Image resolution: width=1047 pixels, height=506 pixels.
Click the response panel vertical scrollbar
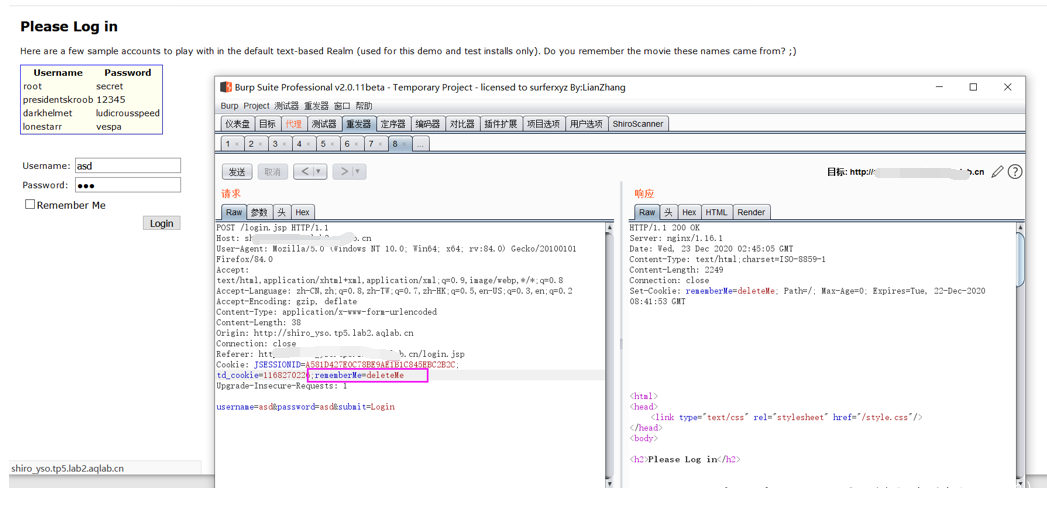(1020, 260)
